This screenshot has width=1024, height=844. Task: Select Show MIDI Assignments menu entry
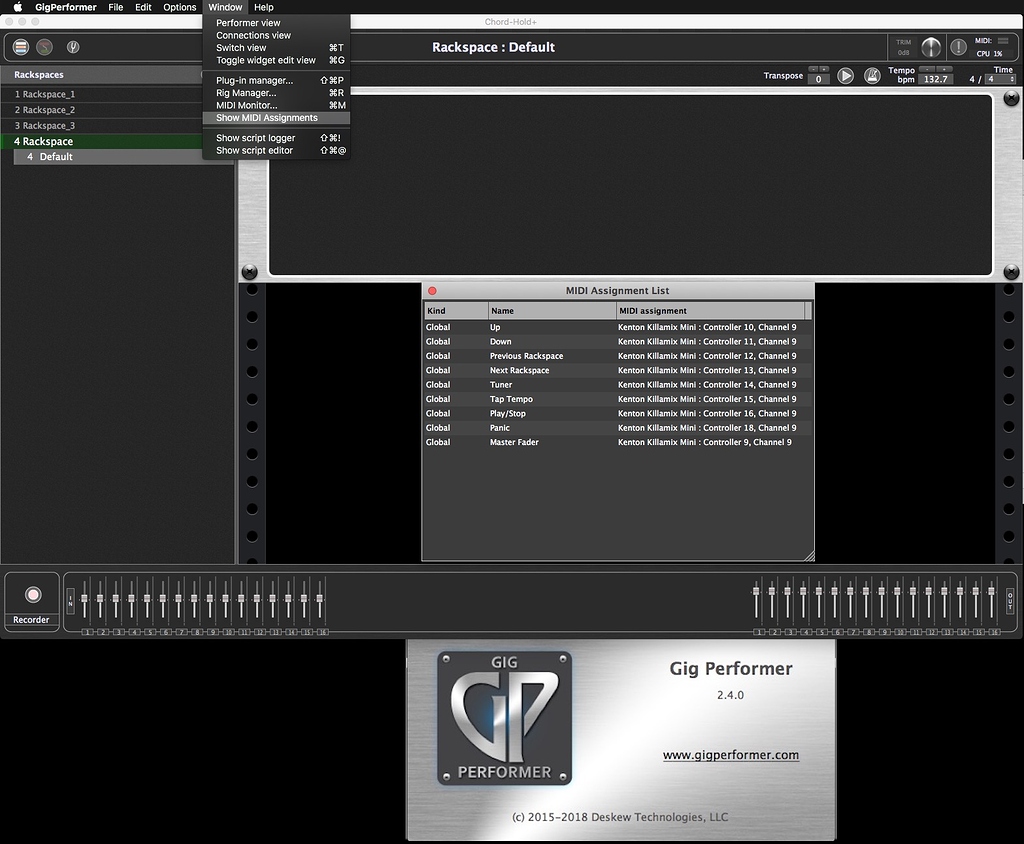[266, 118]
